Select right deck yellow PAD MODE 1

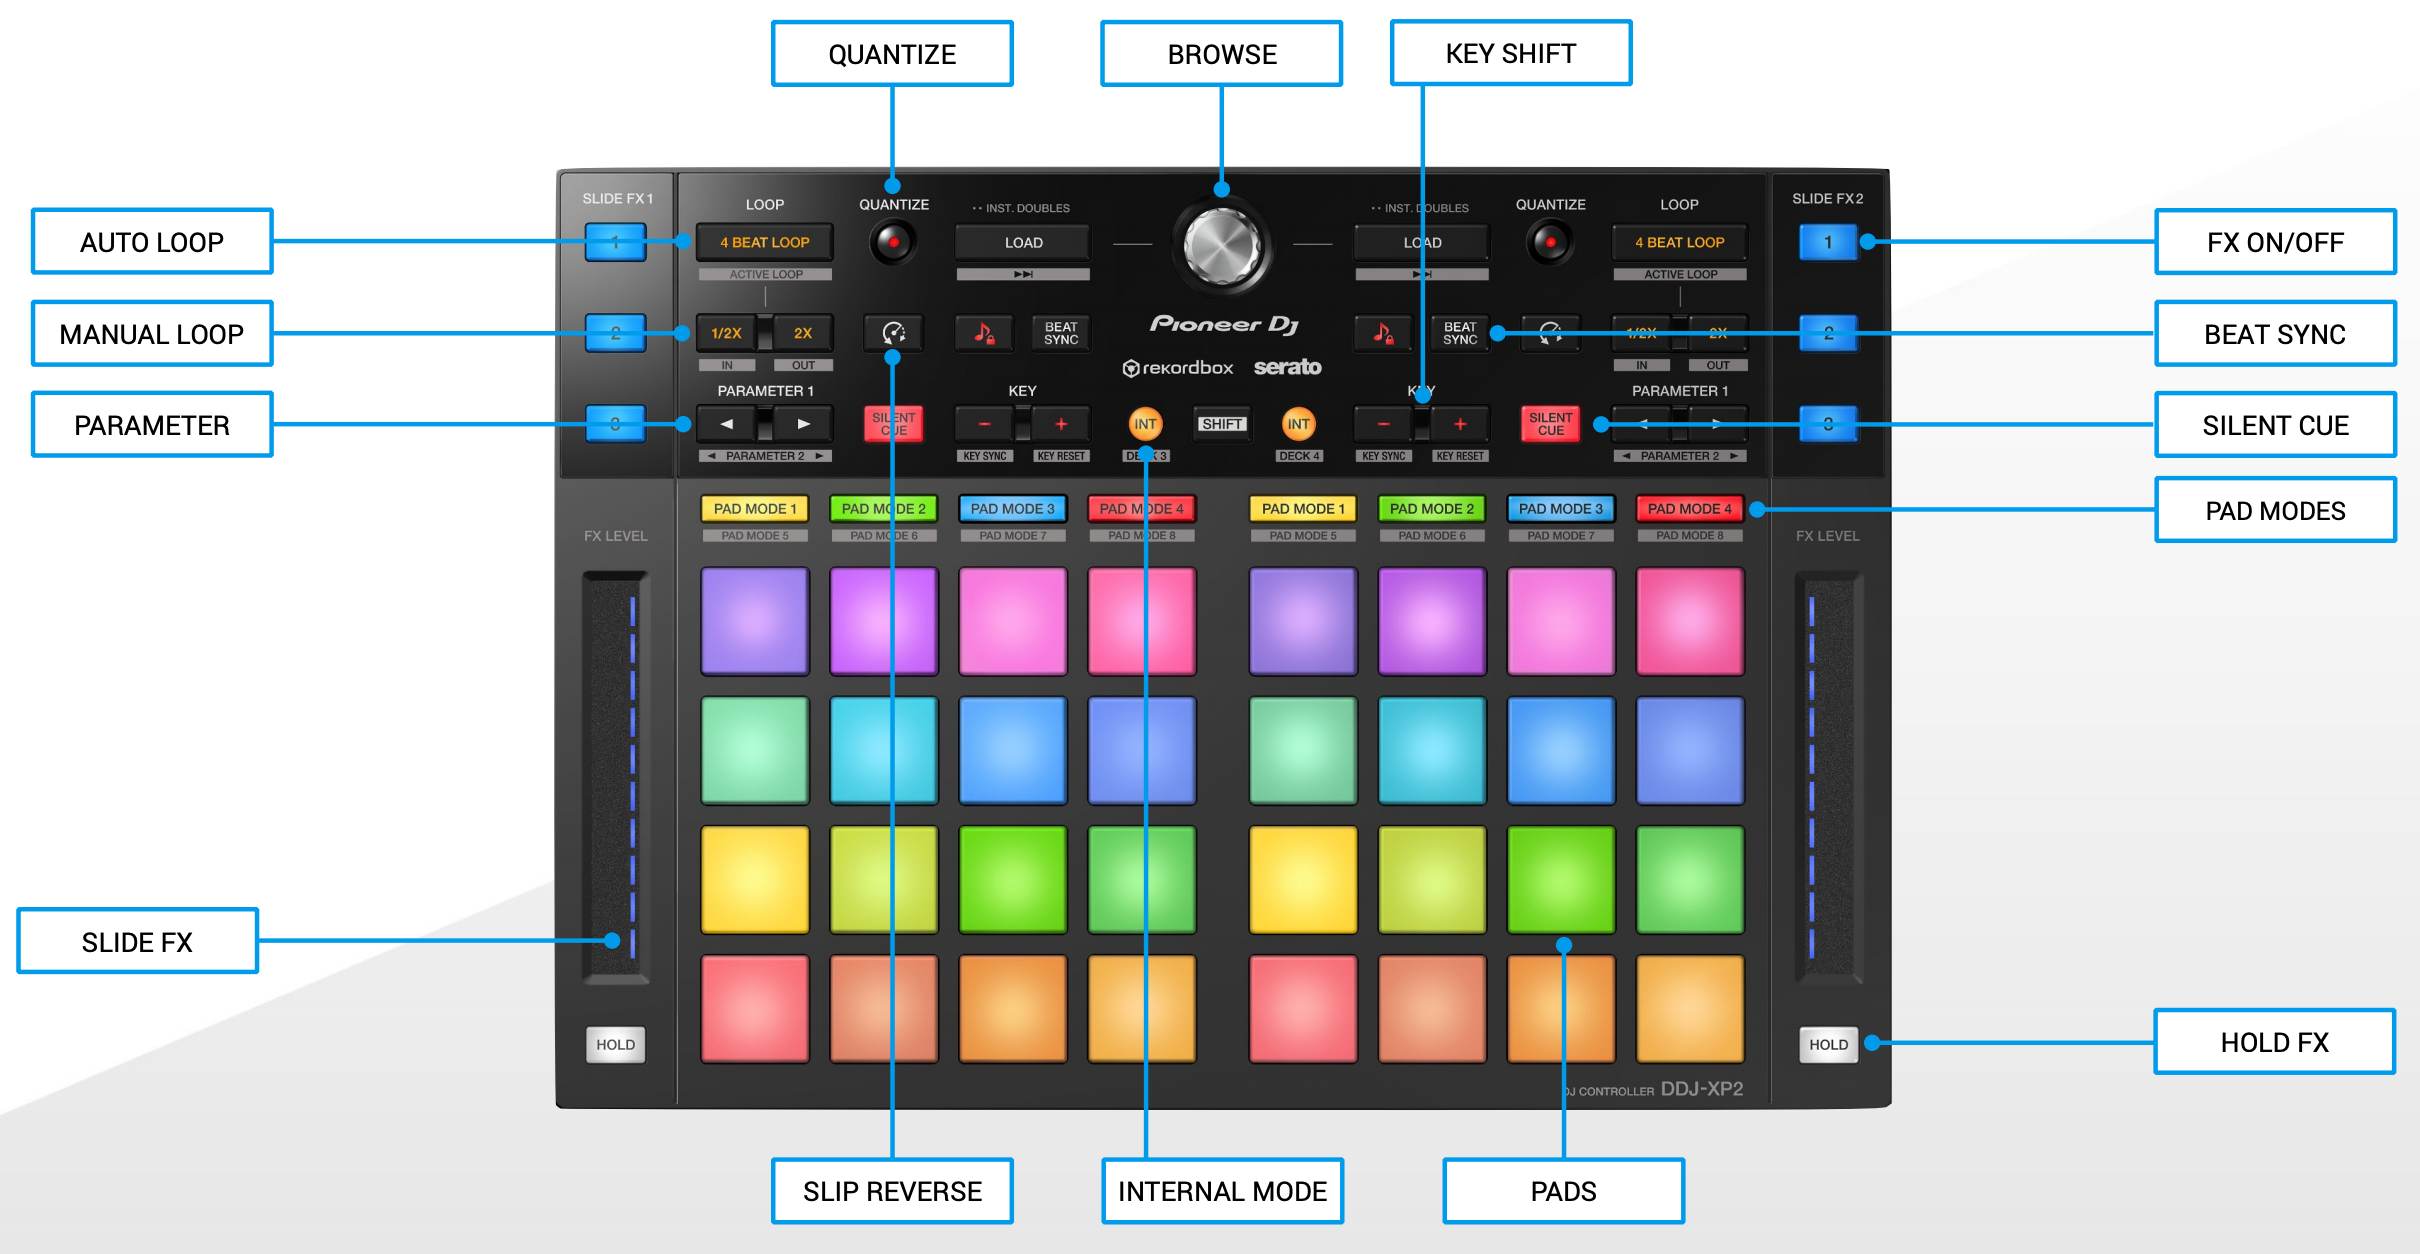[x=1303, y=509]
